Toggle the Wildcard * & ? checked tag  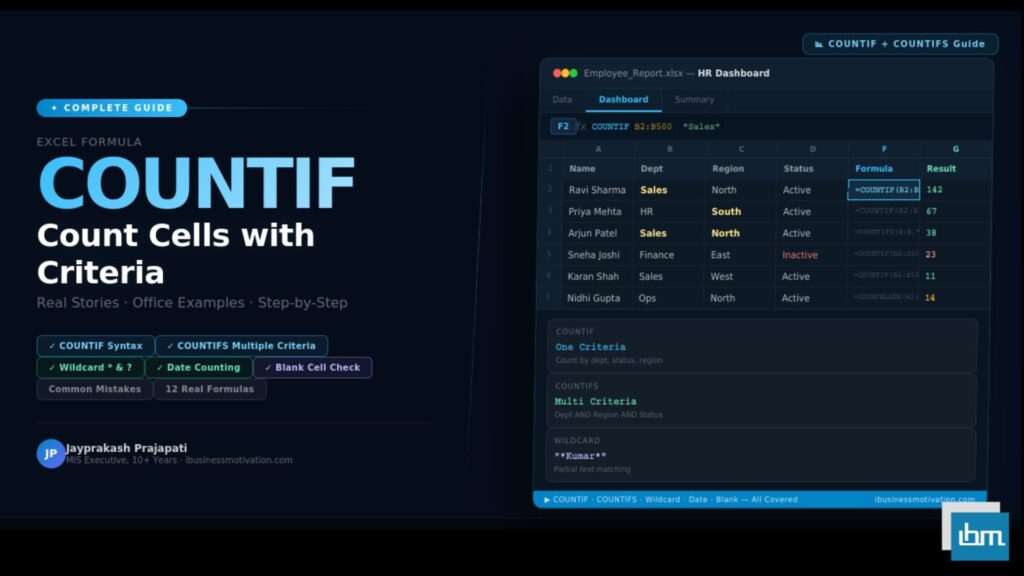(90, 368)
